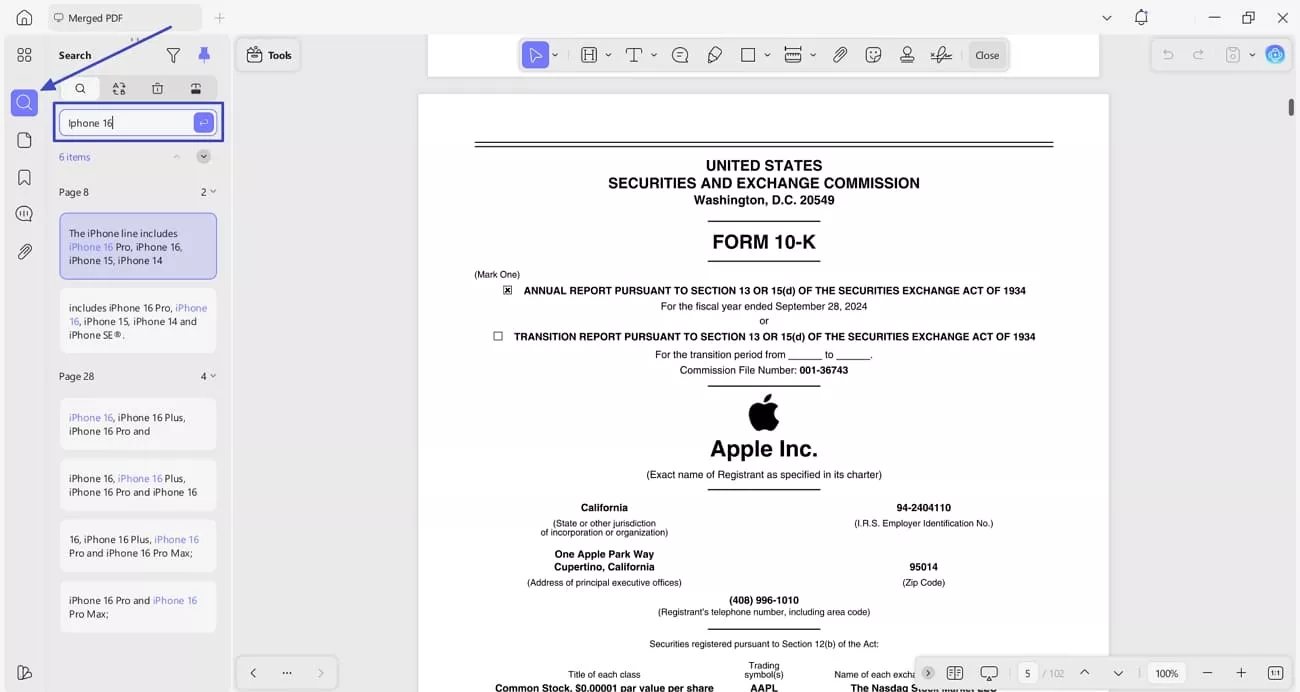Viewport: 1300px width, 692px height.
Task: Select the Search mode tab
Action: [x=80, y=88]
